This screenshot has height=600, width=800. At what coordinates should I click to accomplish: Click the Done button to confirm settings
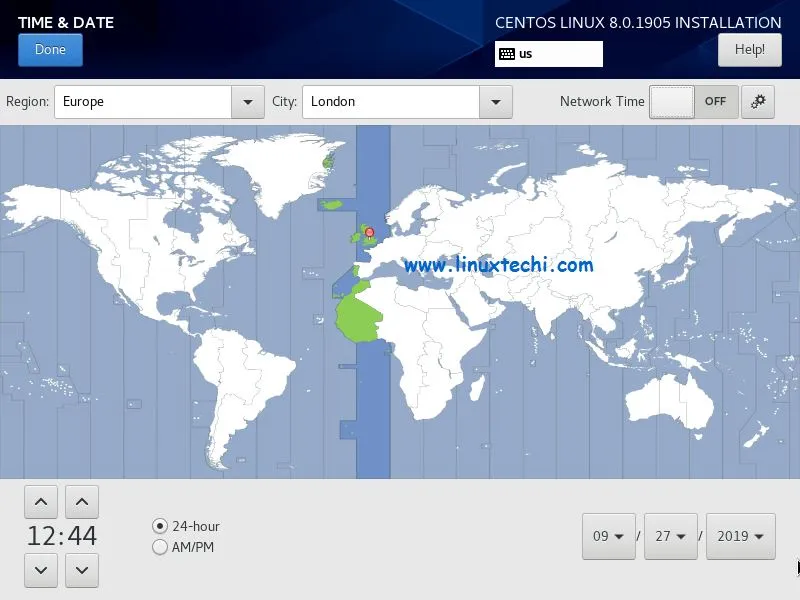(50, 49)
